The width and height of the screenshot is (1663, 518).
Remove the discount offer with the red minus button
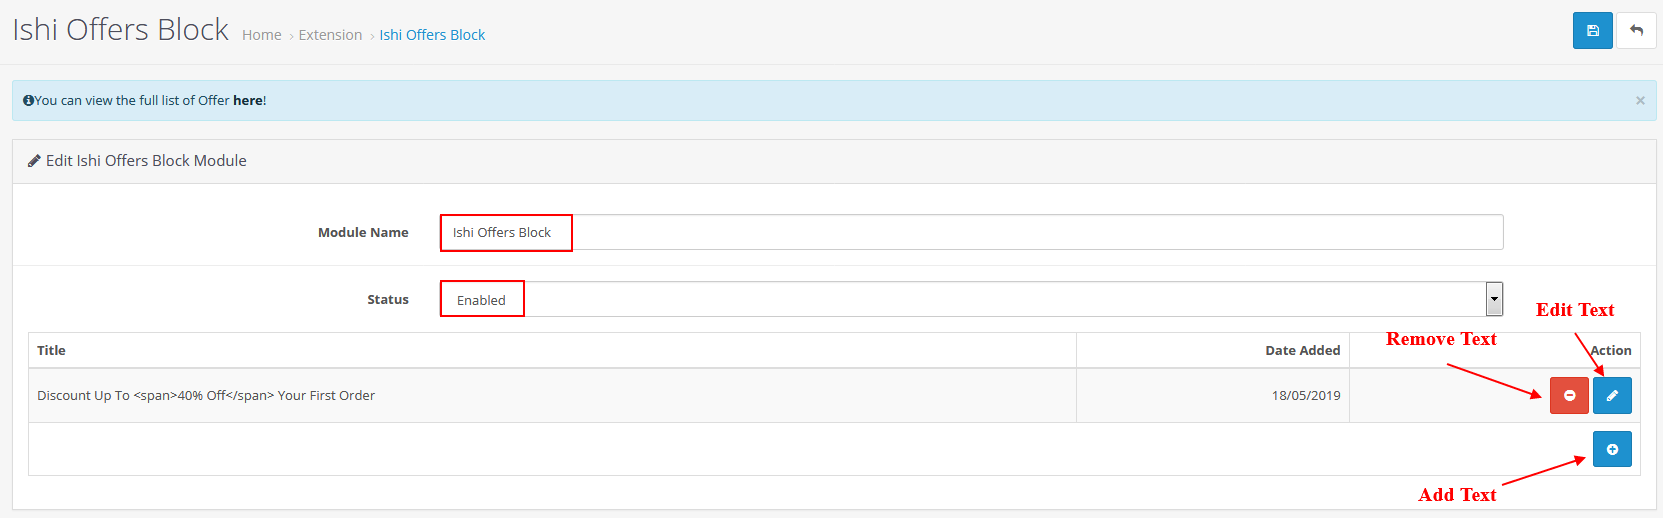pyautogui.click(x=1569, y=395)
